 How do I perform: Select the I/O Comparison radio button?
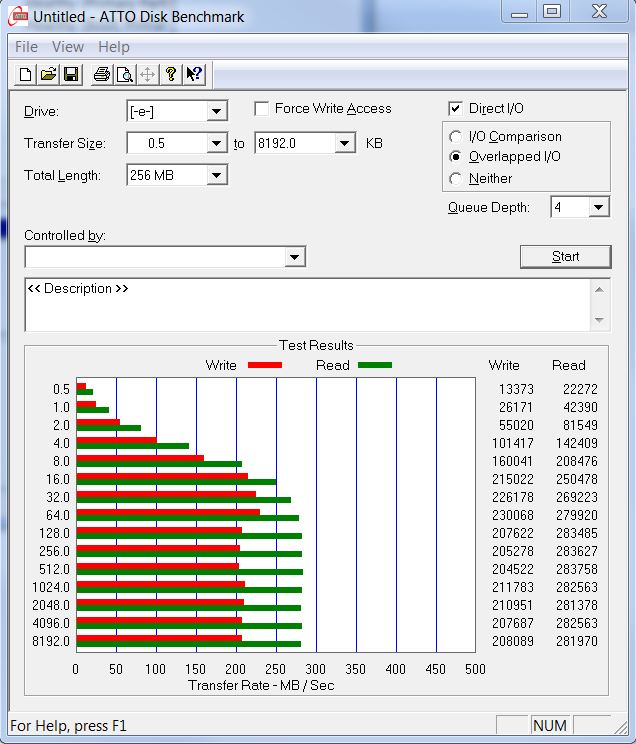point(456,137)
